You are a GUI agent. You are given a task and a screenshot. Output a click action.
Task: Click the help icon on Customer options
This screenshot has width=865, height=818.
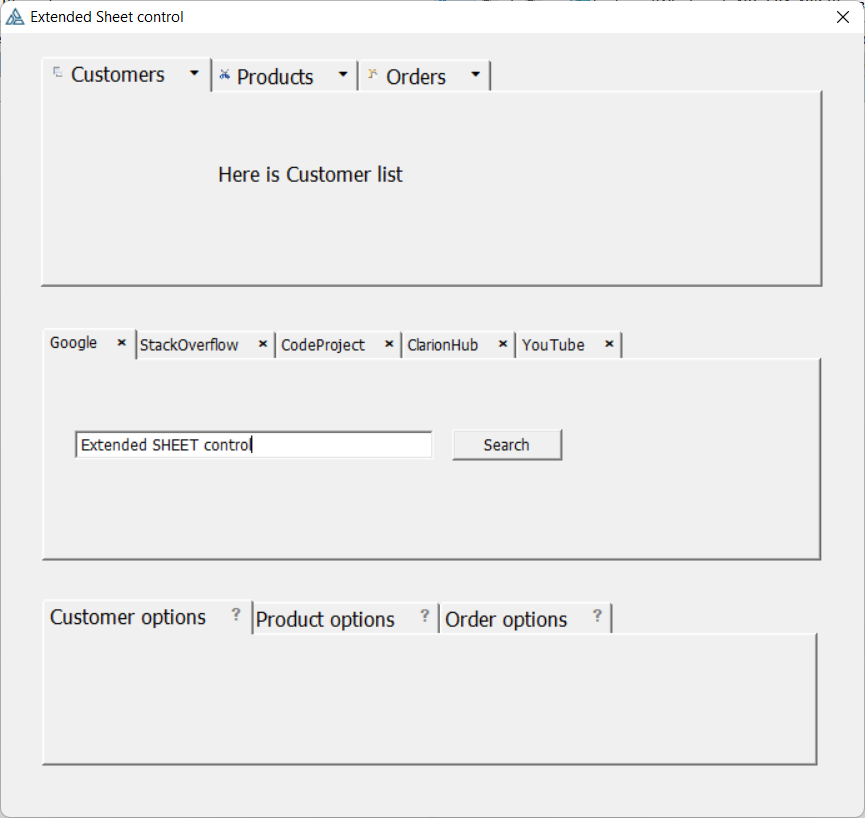[236, 615]
